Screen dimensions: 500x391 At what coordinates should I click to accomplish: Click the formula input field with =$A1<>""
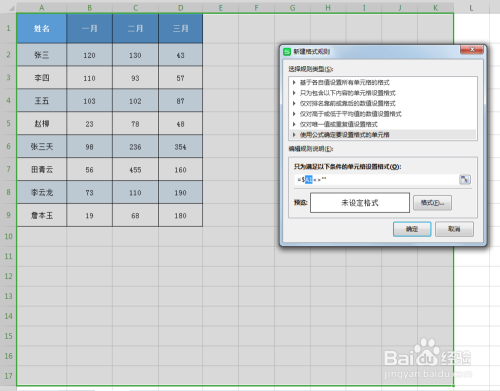377,180
